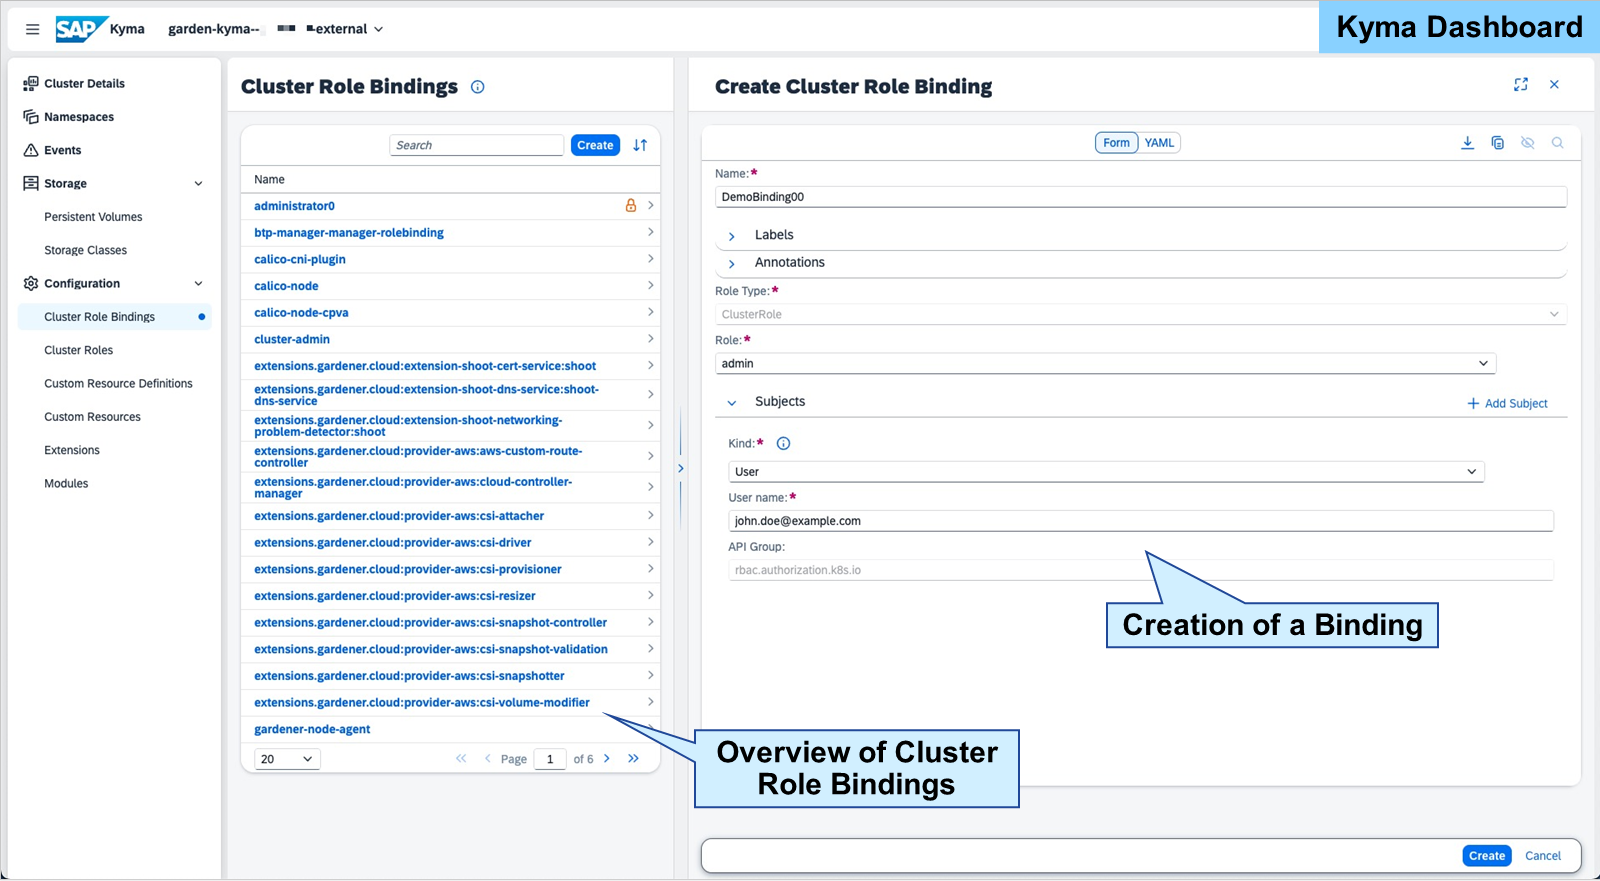Click chevron on cluster-admin row
Viewport: 1600px width, 881px height.
651,339
